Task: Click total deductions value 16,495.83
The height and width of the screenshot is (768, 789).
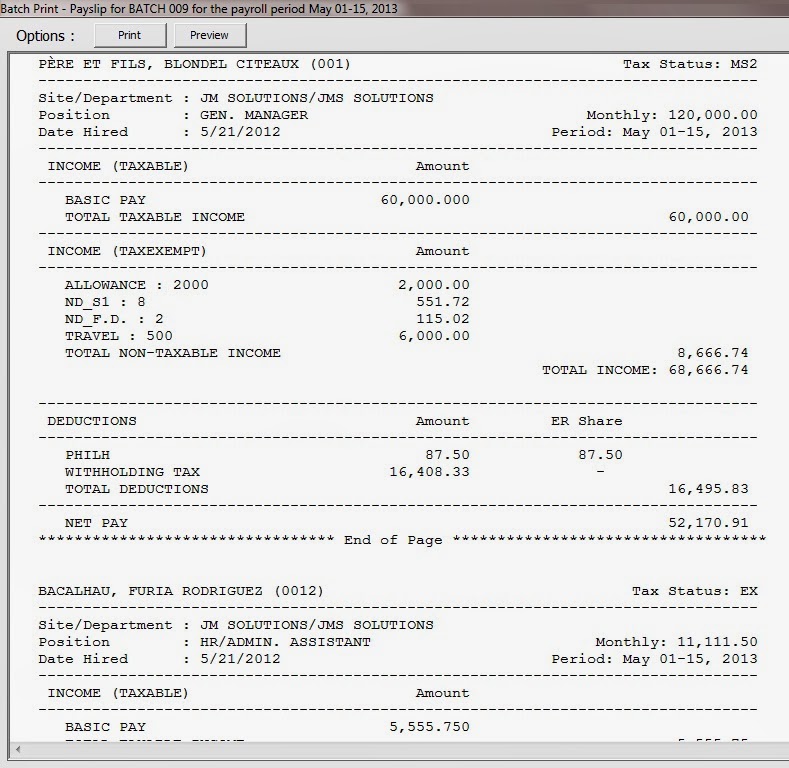Action: coord(708,489)
